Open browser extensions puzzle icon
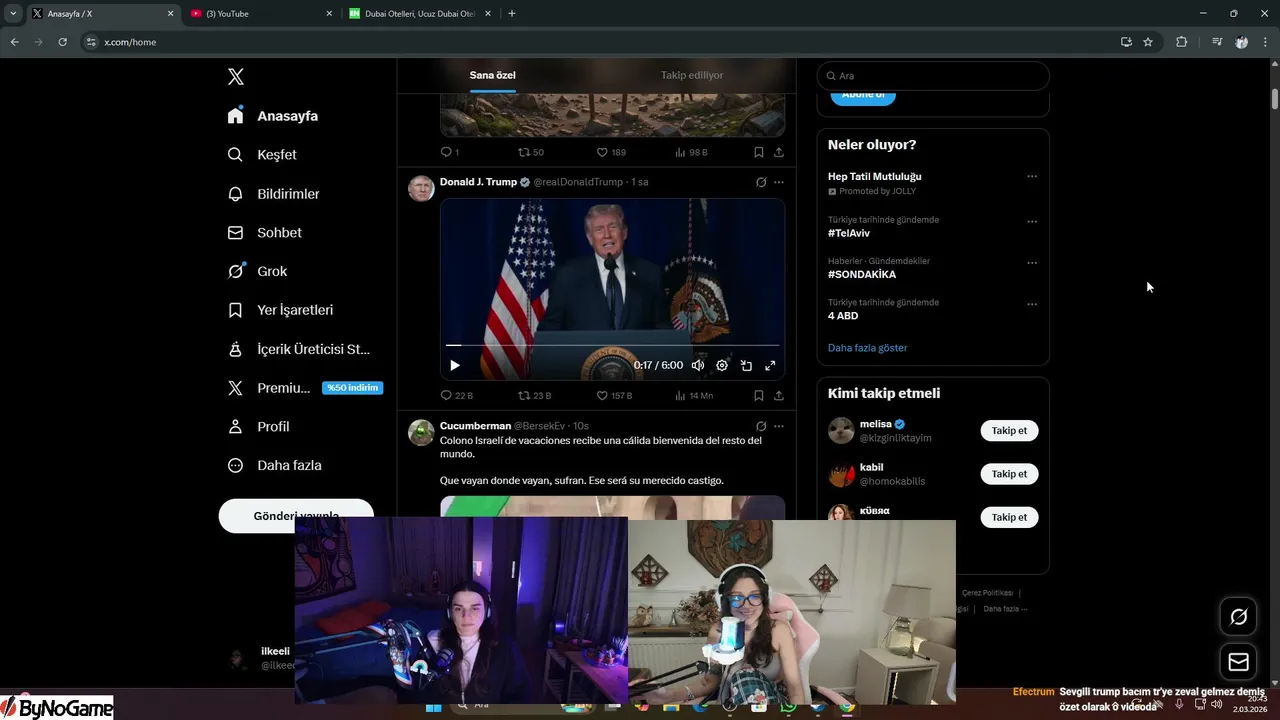1280x720 pixels. pos(1181,42)
